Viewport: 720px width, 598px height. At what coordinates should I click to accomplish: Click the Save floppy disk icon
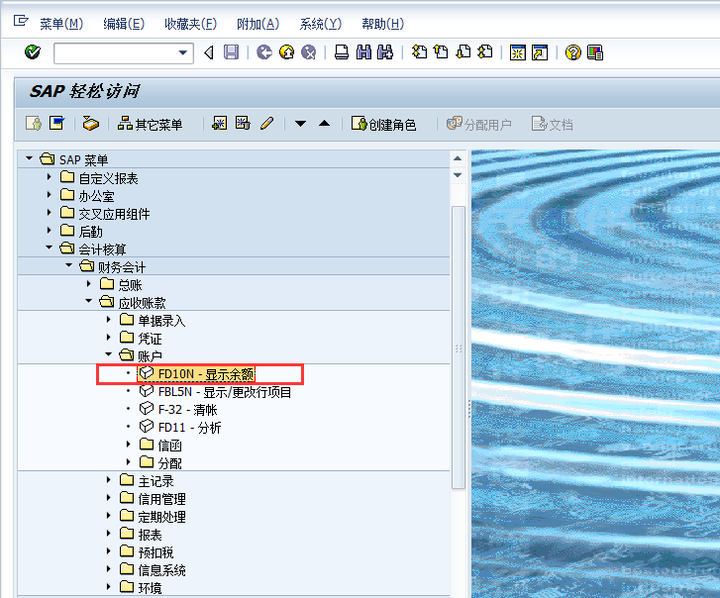coord(231,52)
